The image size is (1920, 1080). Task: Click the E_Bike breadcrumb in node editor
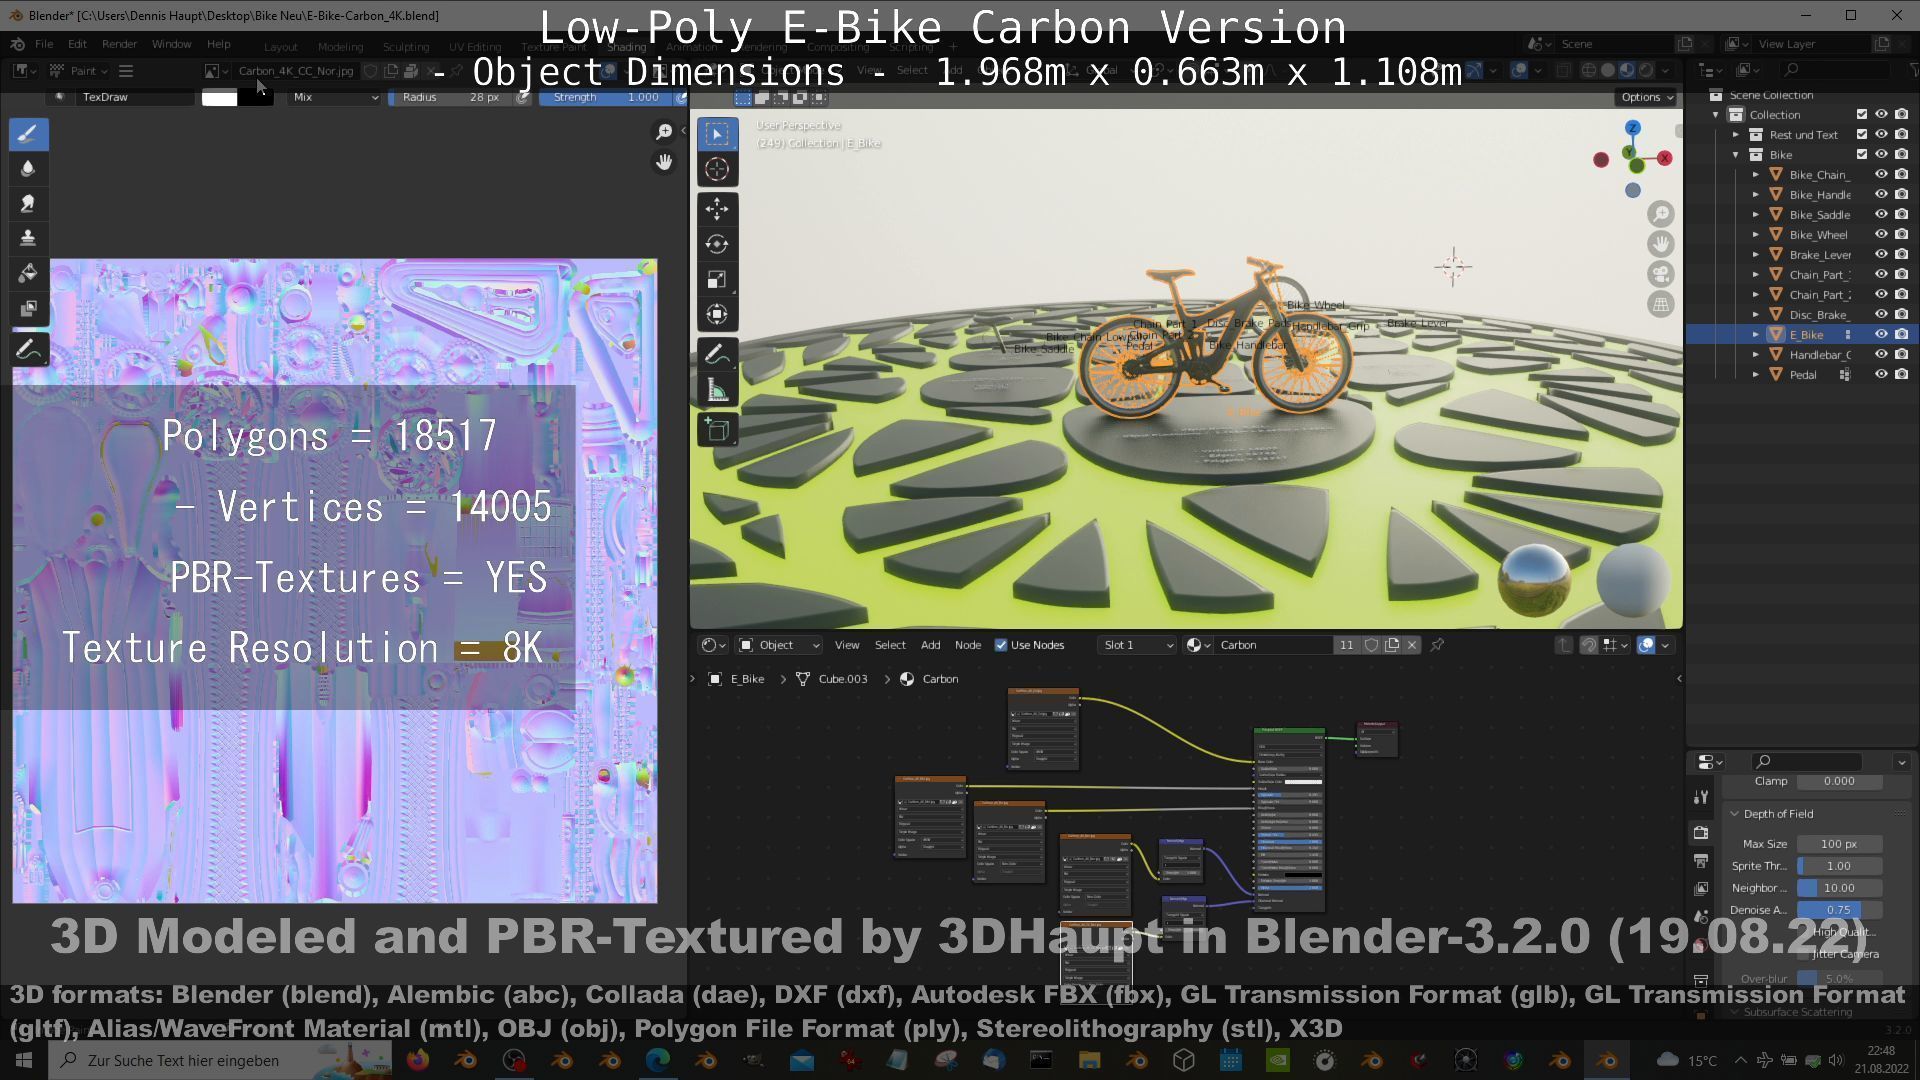pos(737,679)
